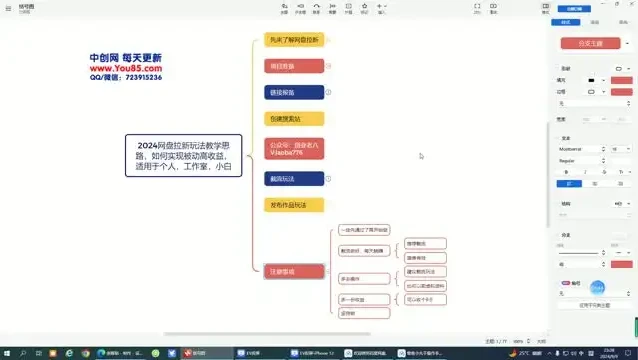Select the first yellow topic at top
Viewport: 638px width, 360px height.
(x=294, y=40)
